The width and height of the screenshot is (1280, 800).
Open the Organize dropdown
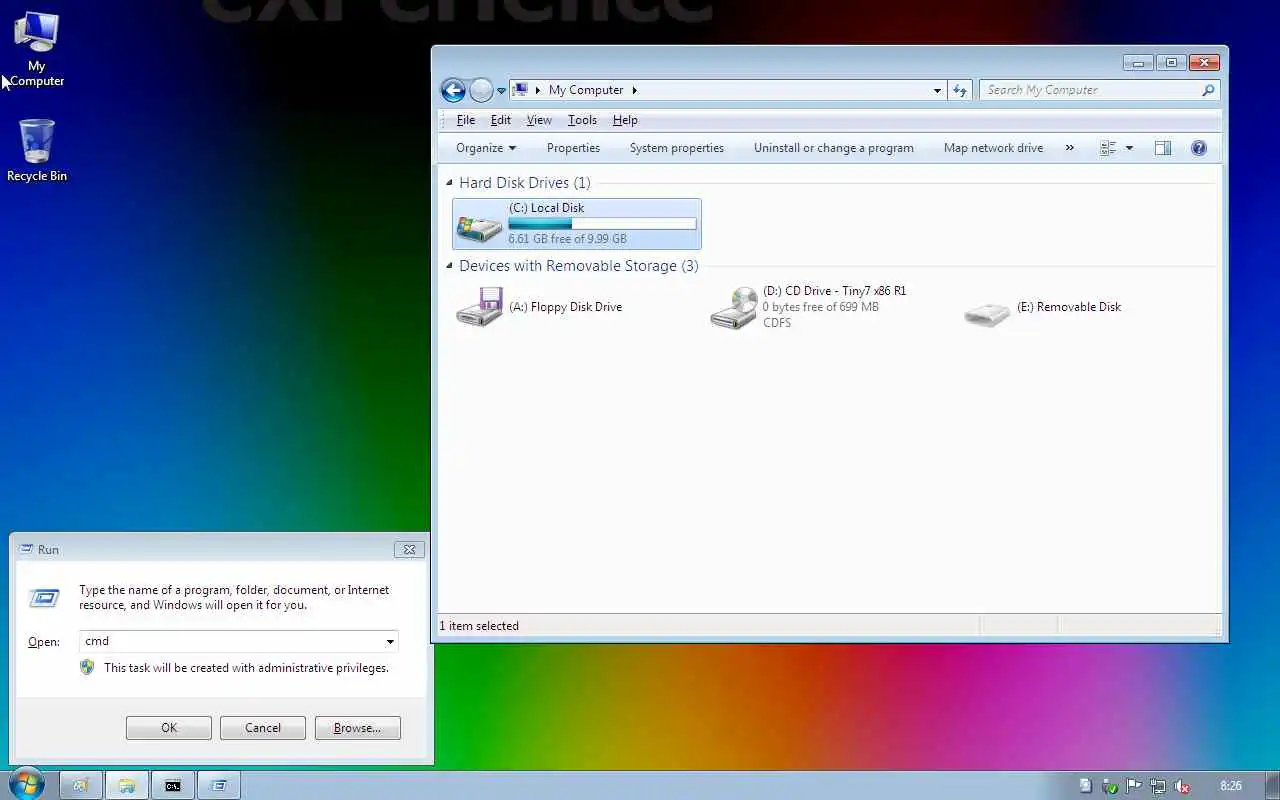pos(486,148)
